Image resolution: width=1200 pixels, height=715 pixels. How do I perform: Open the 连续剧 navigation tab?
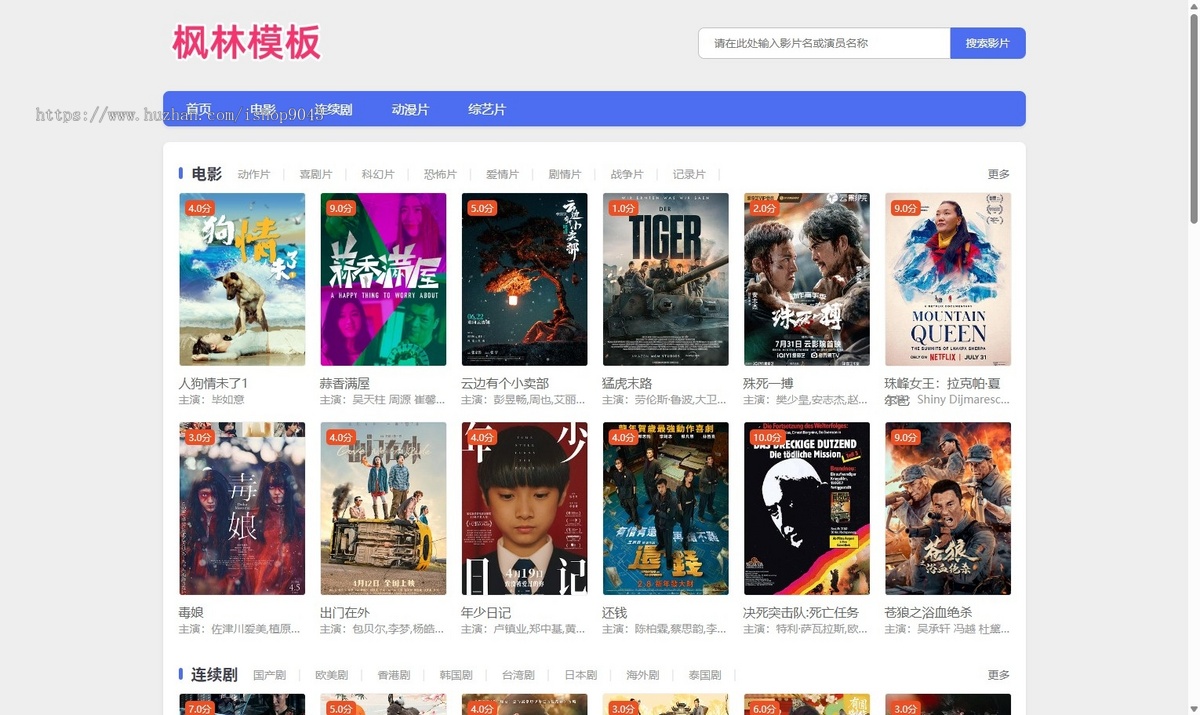pos(333,109)
